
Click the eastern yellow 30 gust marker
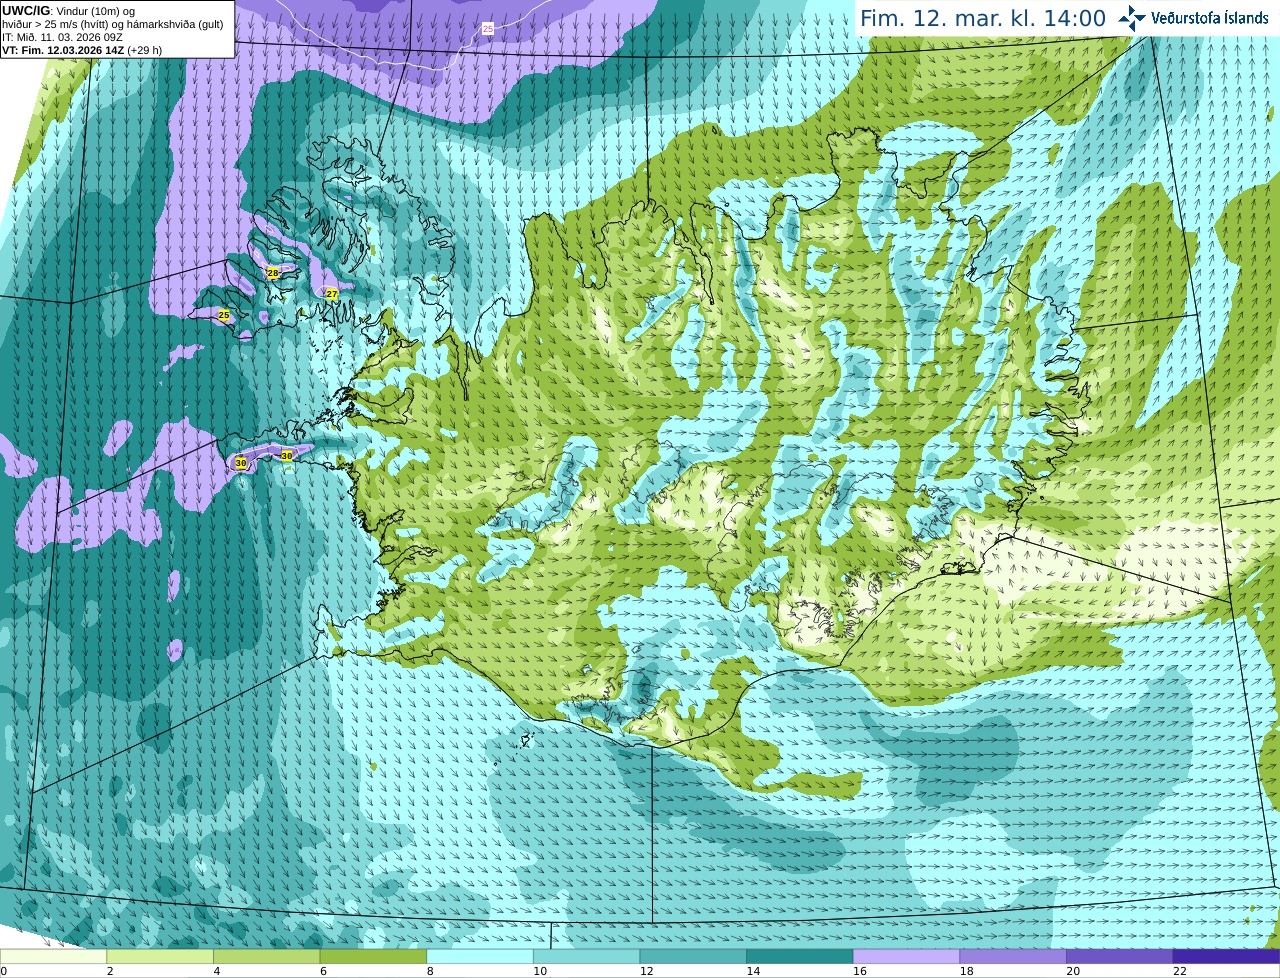pos(287,455)
